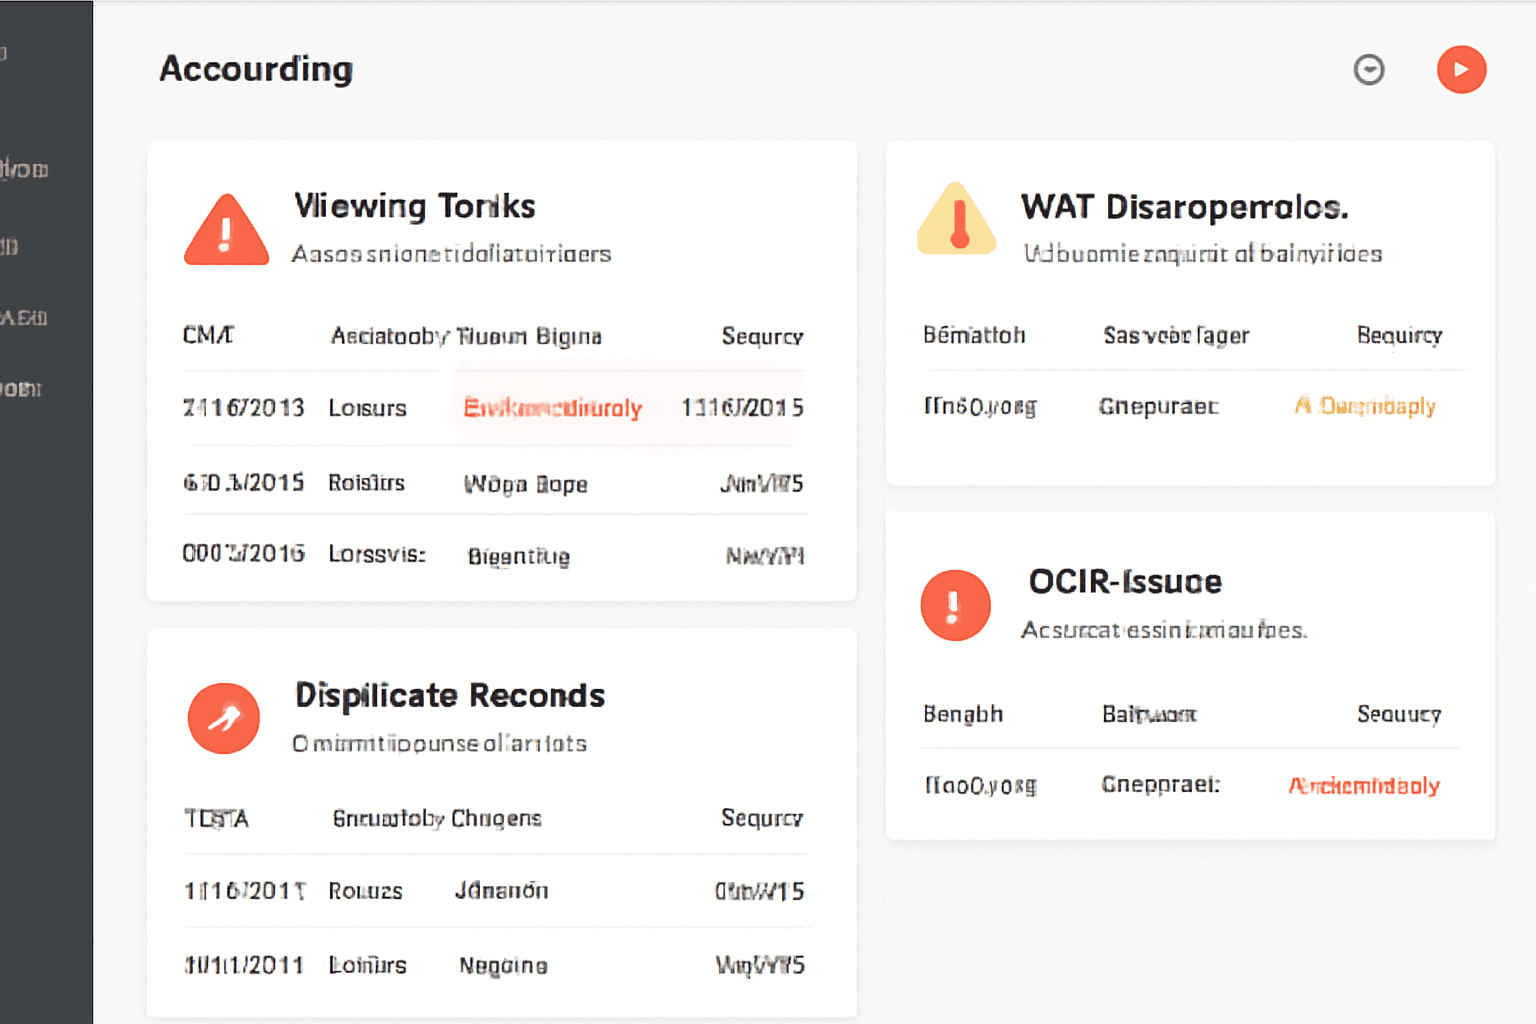This screenshot has width=1536, height=1024.
Task: Select the 10111/2011 row date
Action: (x=243, y=965)
